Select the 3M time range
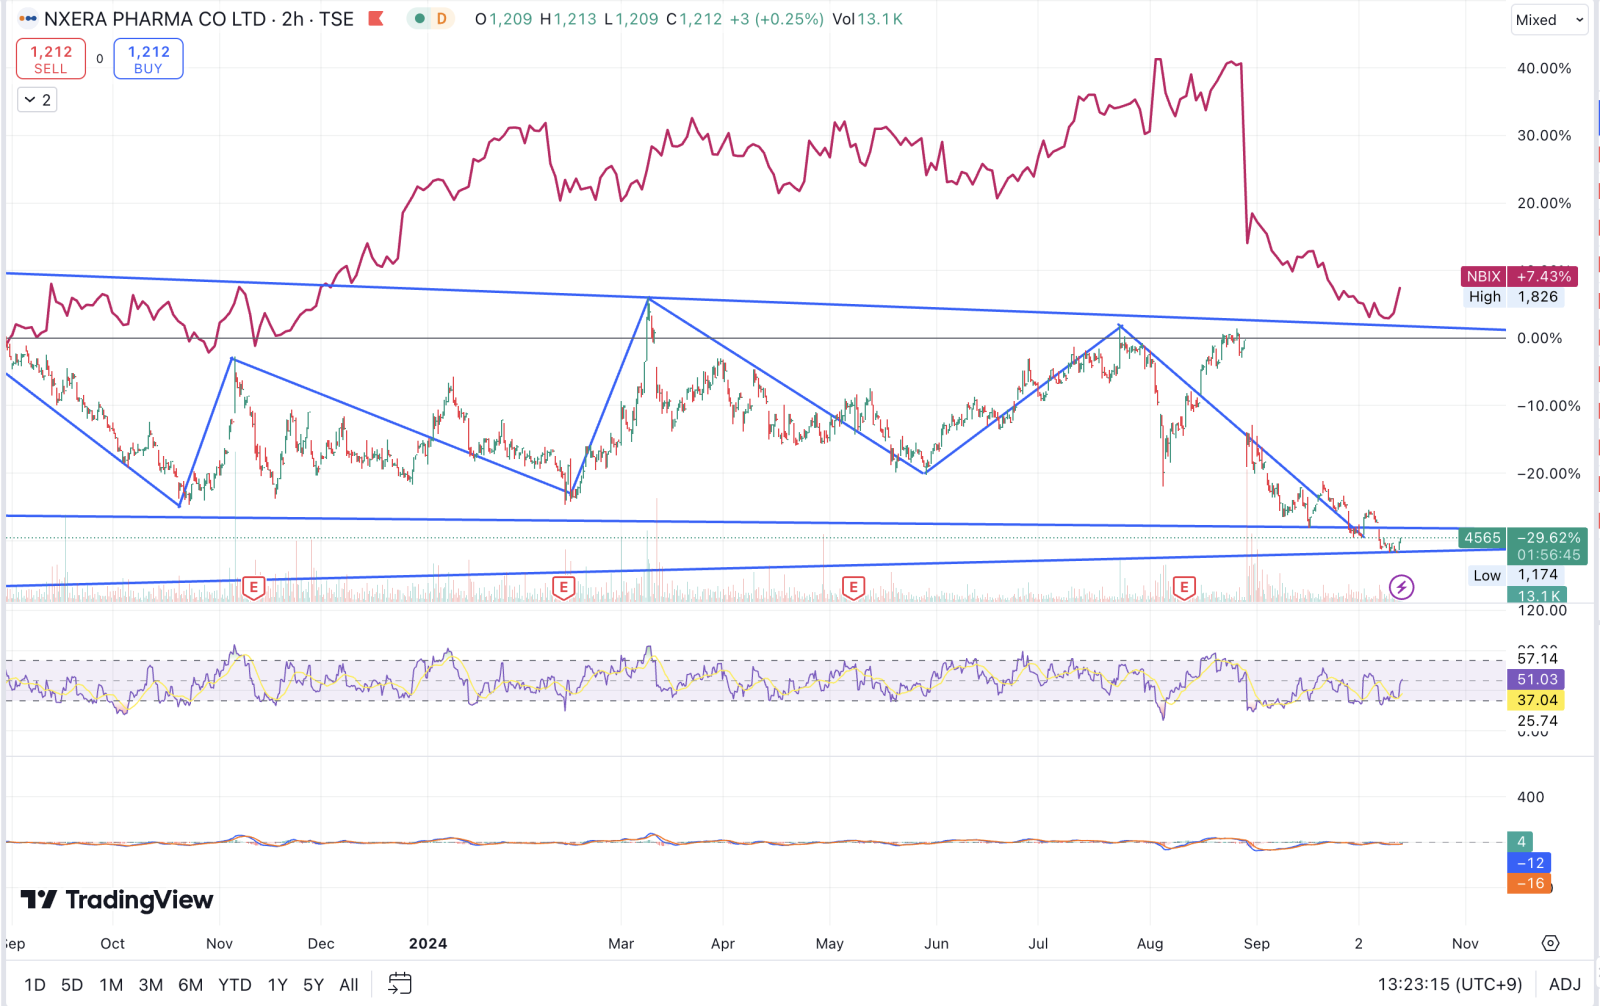 tap(151, 985)
